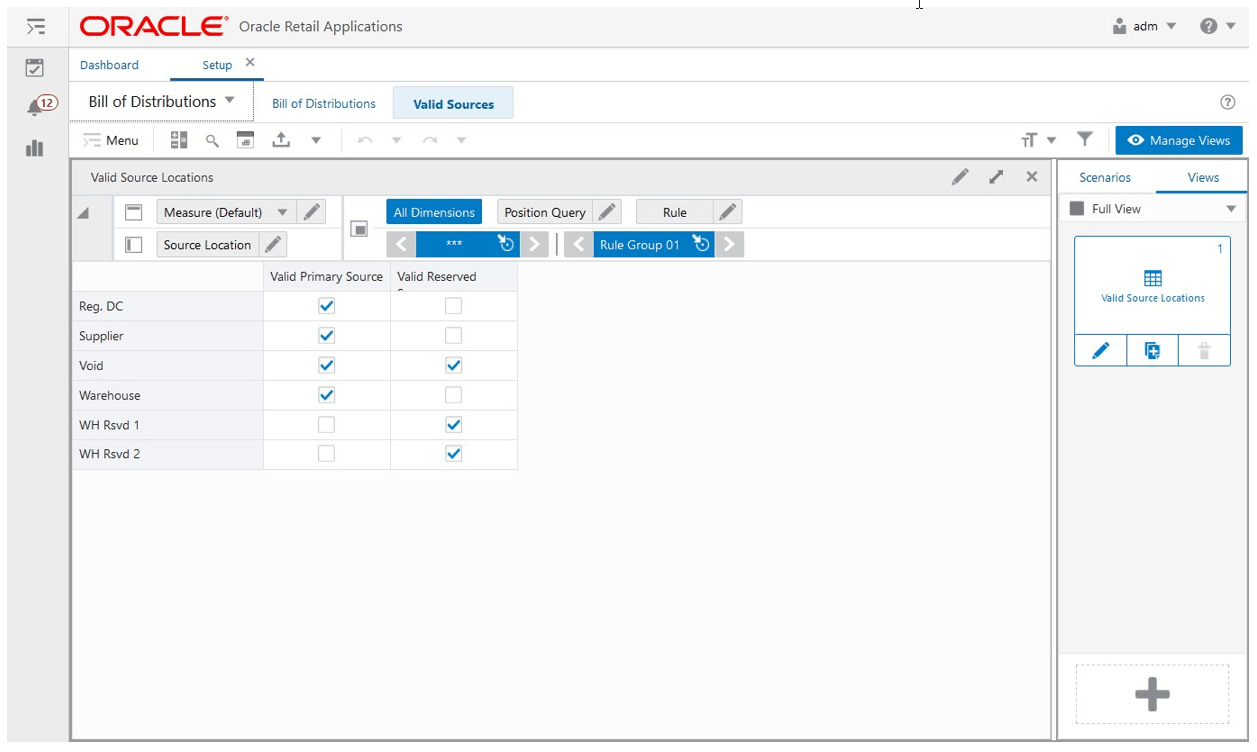The width and height of the screenshot is (1257, 752).
Task: Expand the undo history dropdown arrow
Action: (396, 140)
